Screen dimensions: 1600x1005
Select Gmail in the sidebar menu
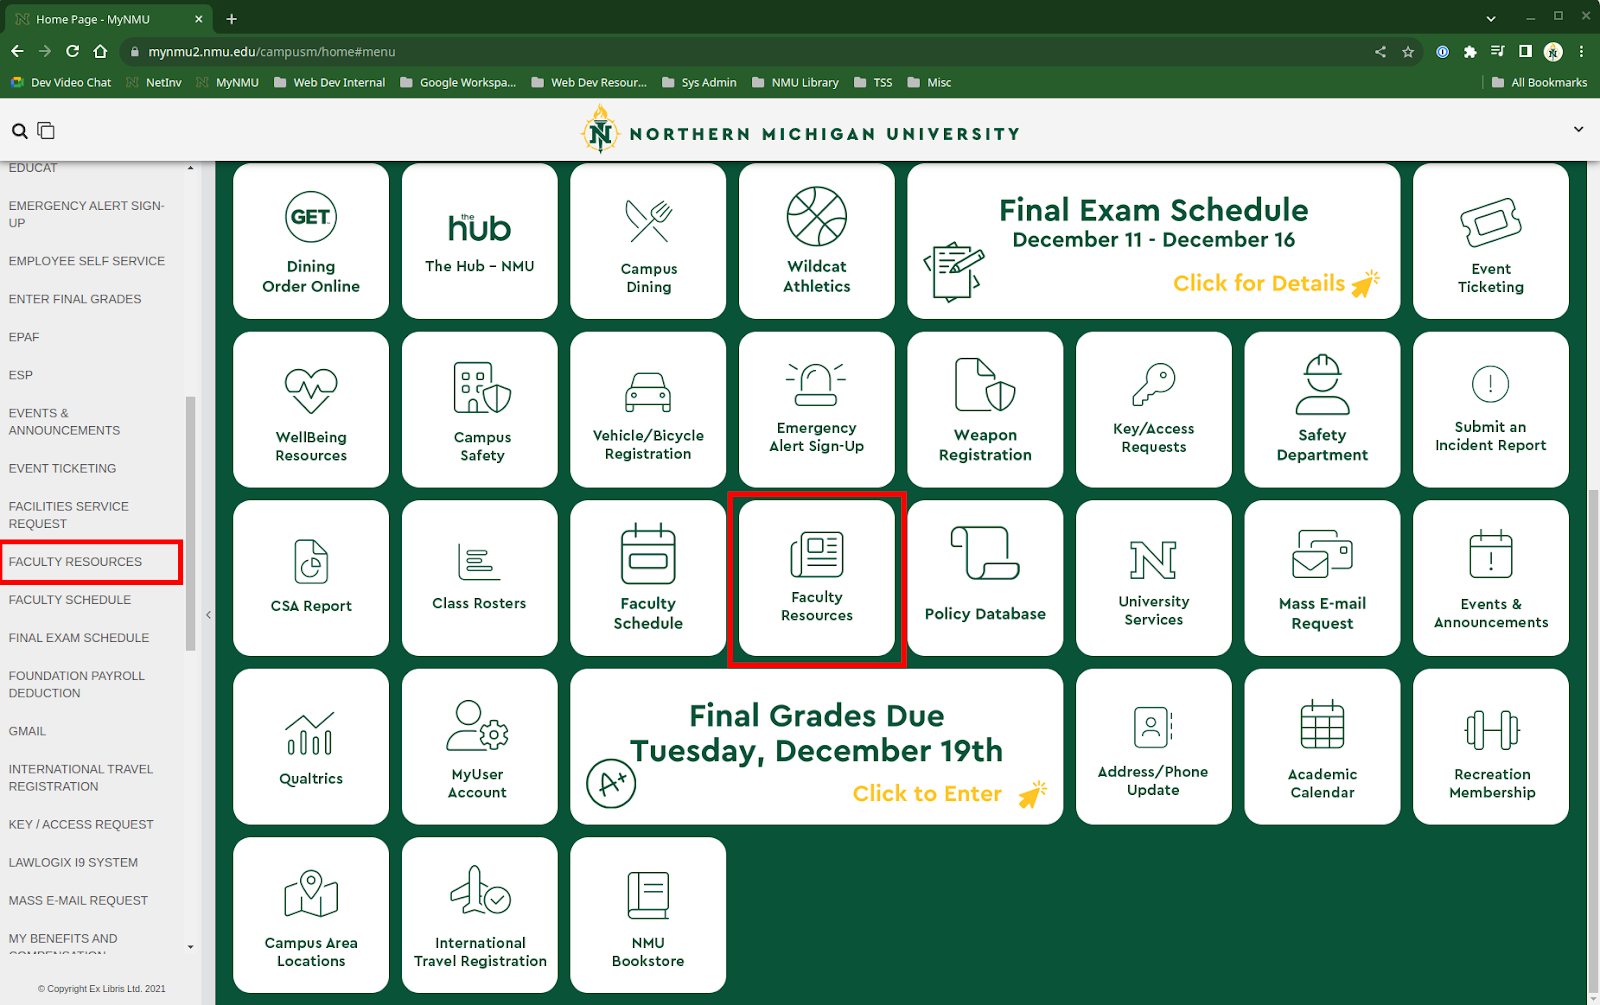tap(27, 731)
